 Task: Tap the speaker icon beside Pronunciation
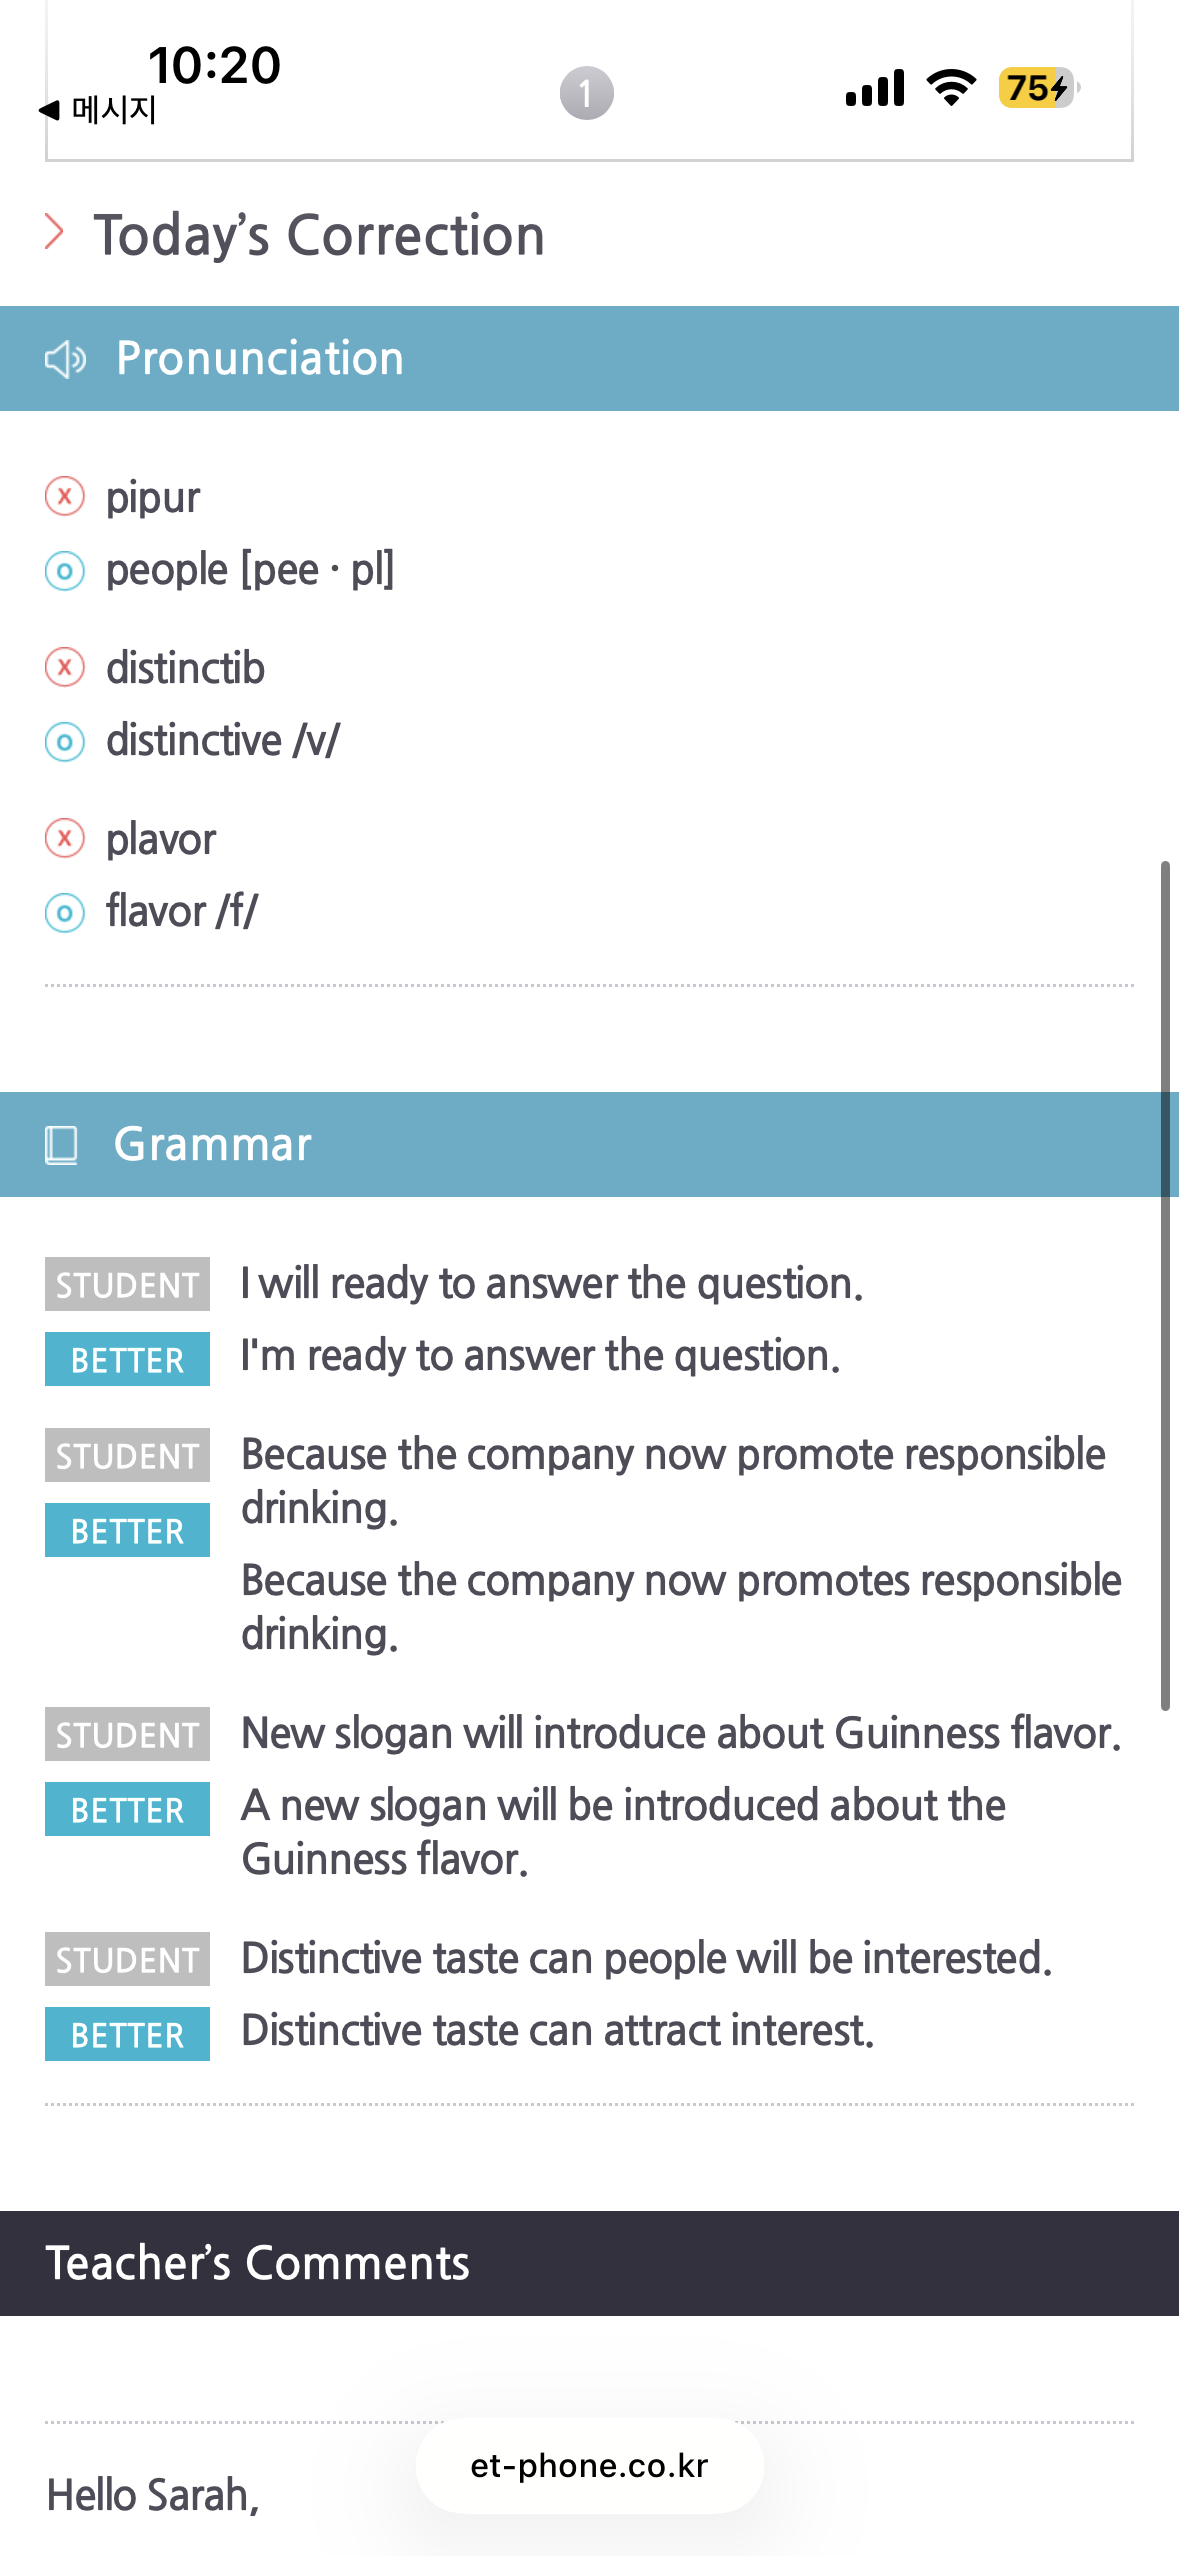[66, 359]
